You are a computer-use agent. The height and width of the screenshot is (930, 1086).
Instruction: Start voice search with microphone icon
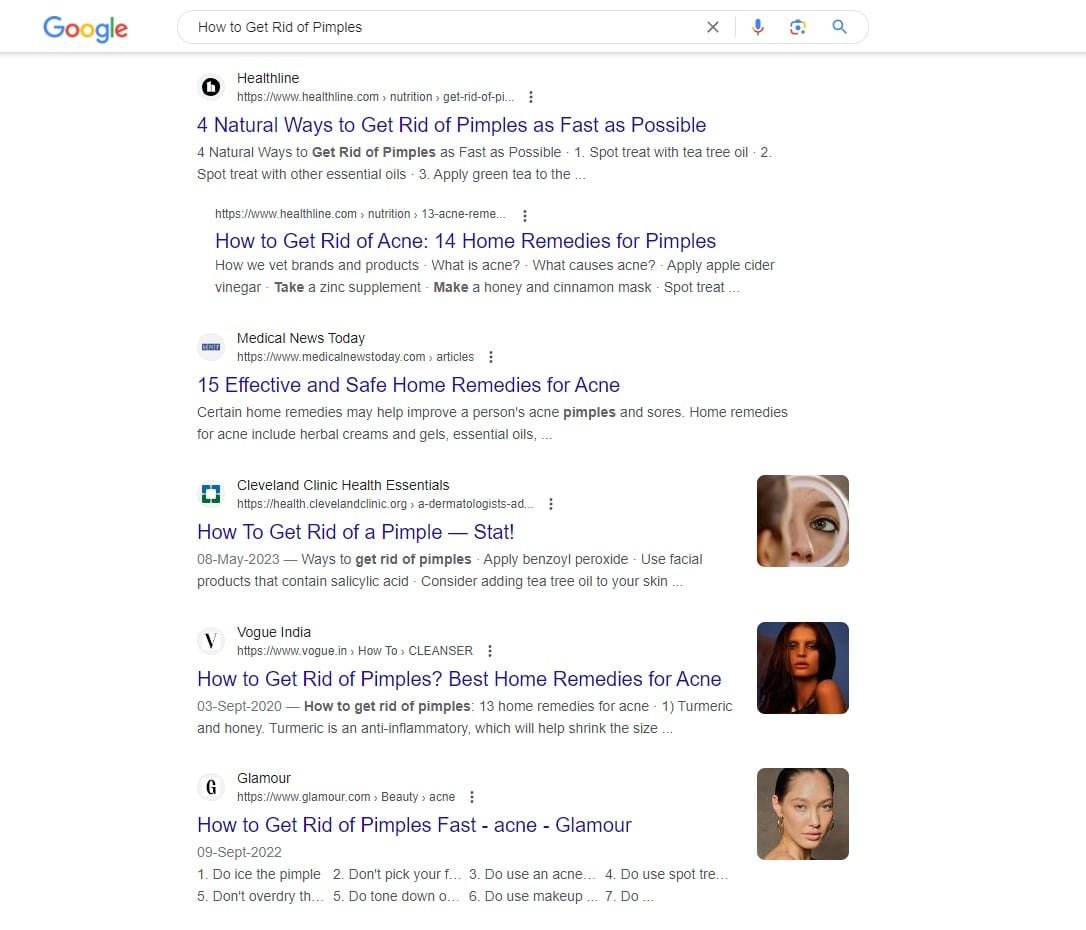click(758, 27)
